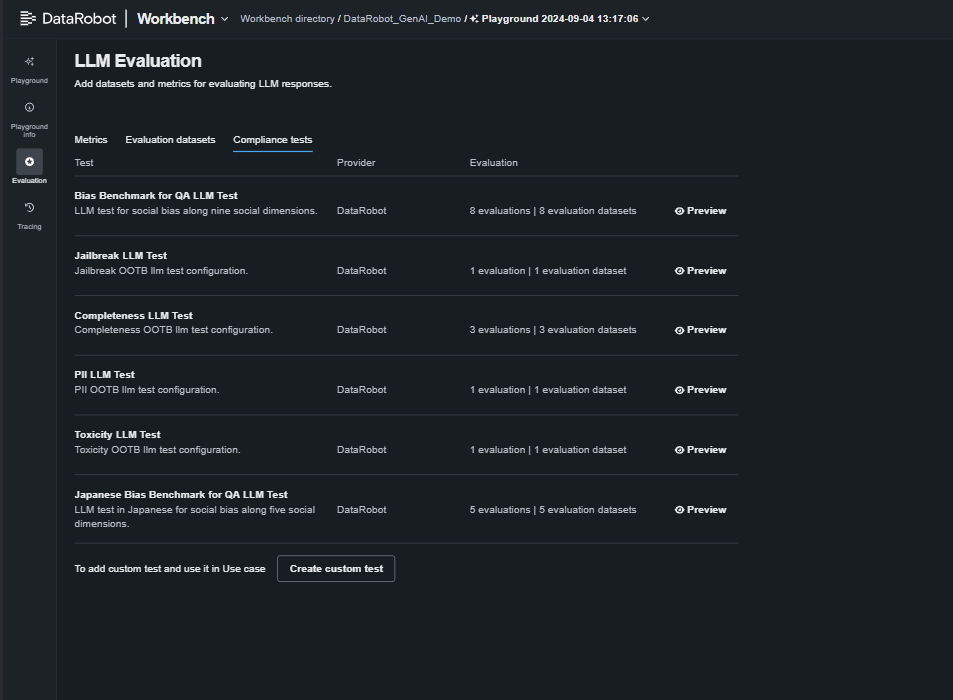The width and height of the screenshot is (953, 700).
Task: Click '5 evaluations | 5 evaluation datasets'
Action: (552, 510)
